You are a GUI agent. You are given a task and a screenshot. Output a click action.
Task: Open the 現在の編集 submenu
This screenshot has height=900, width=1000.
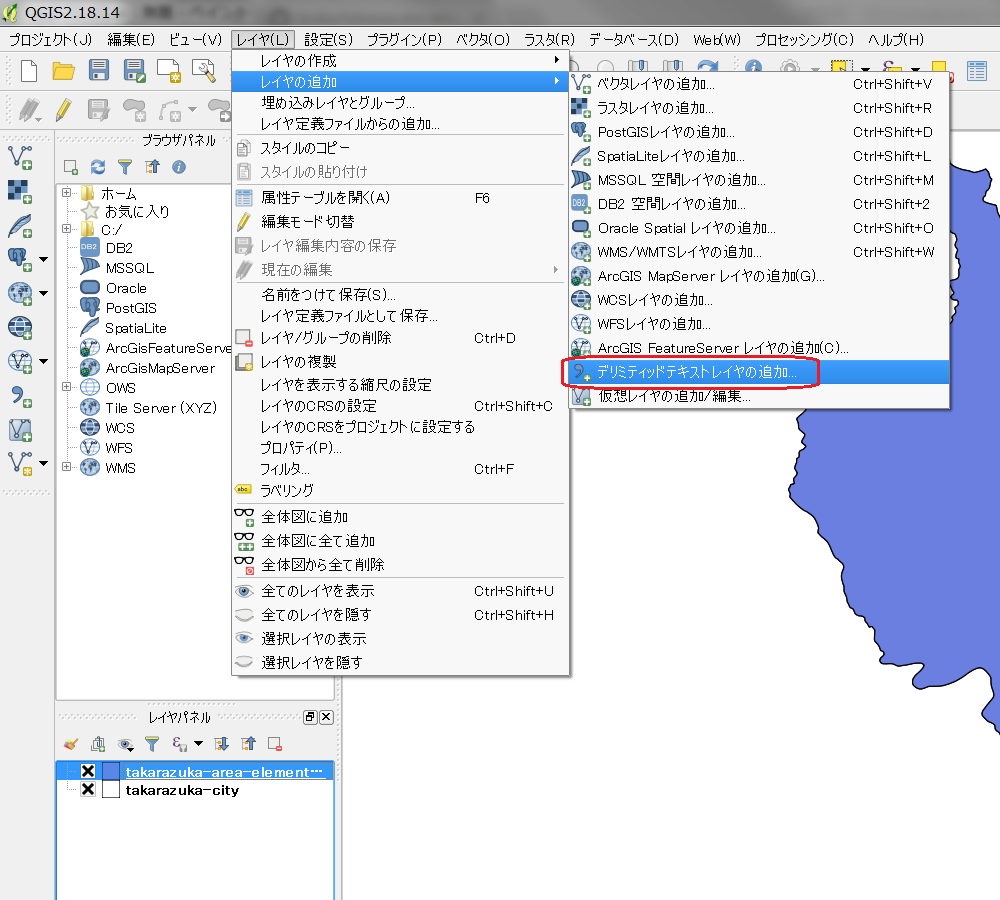[400, 270]
